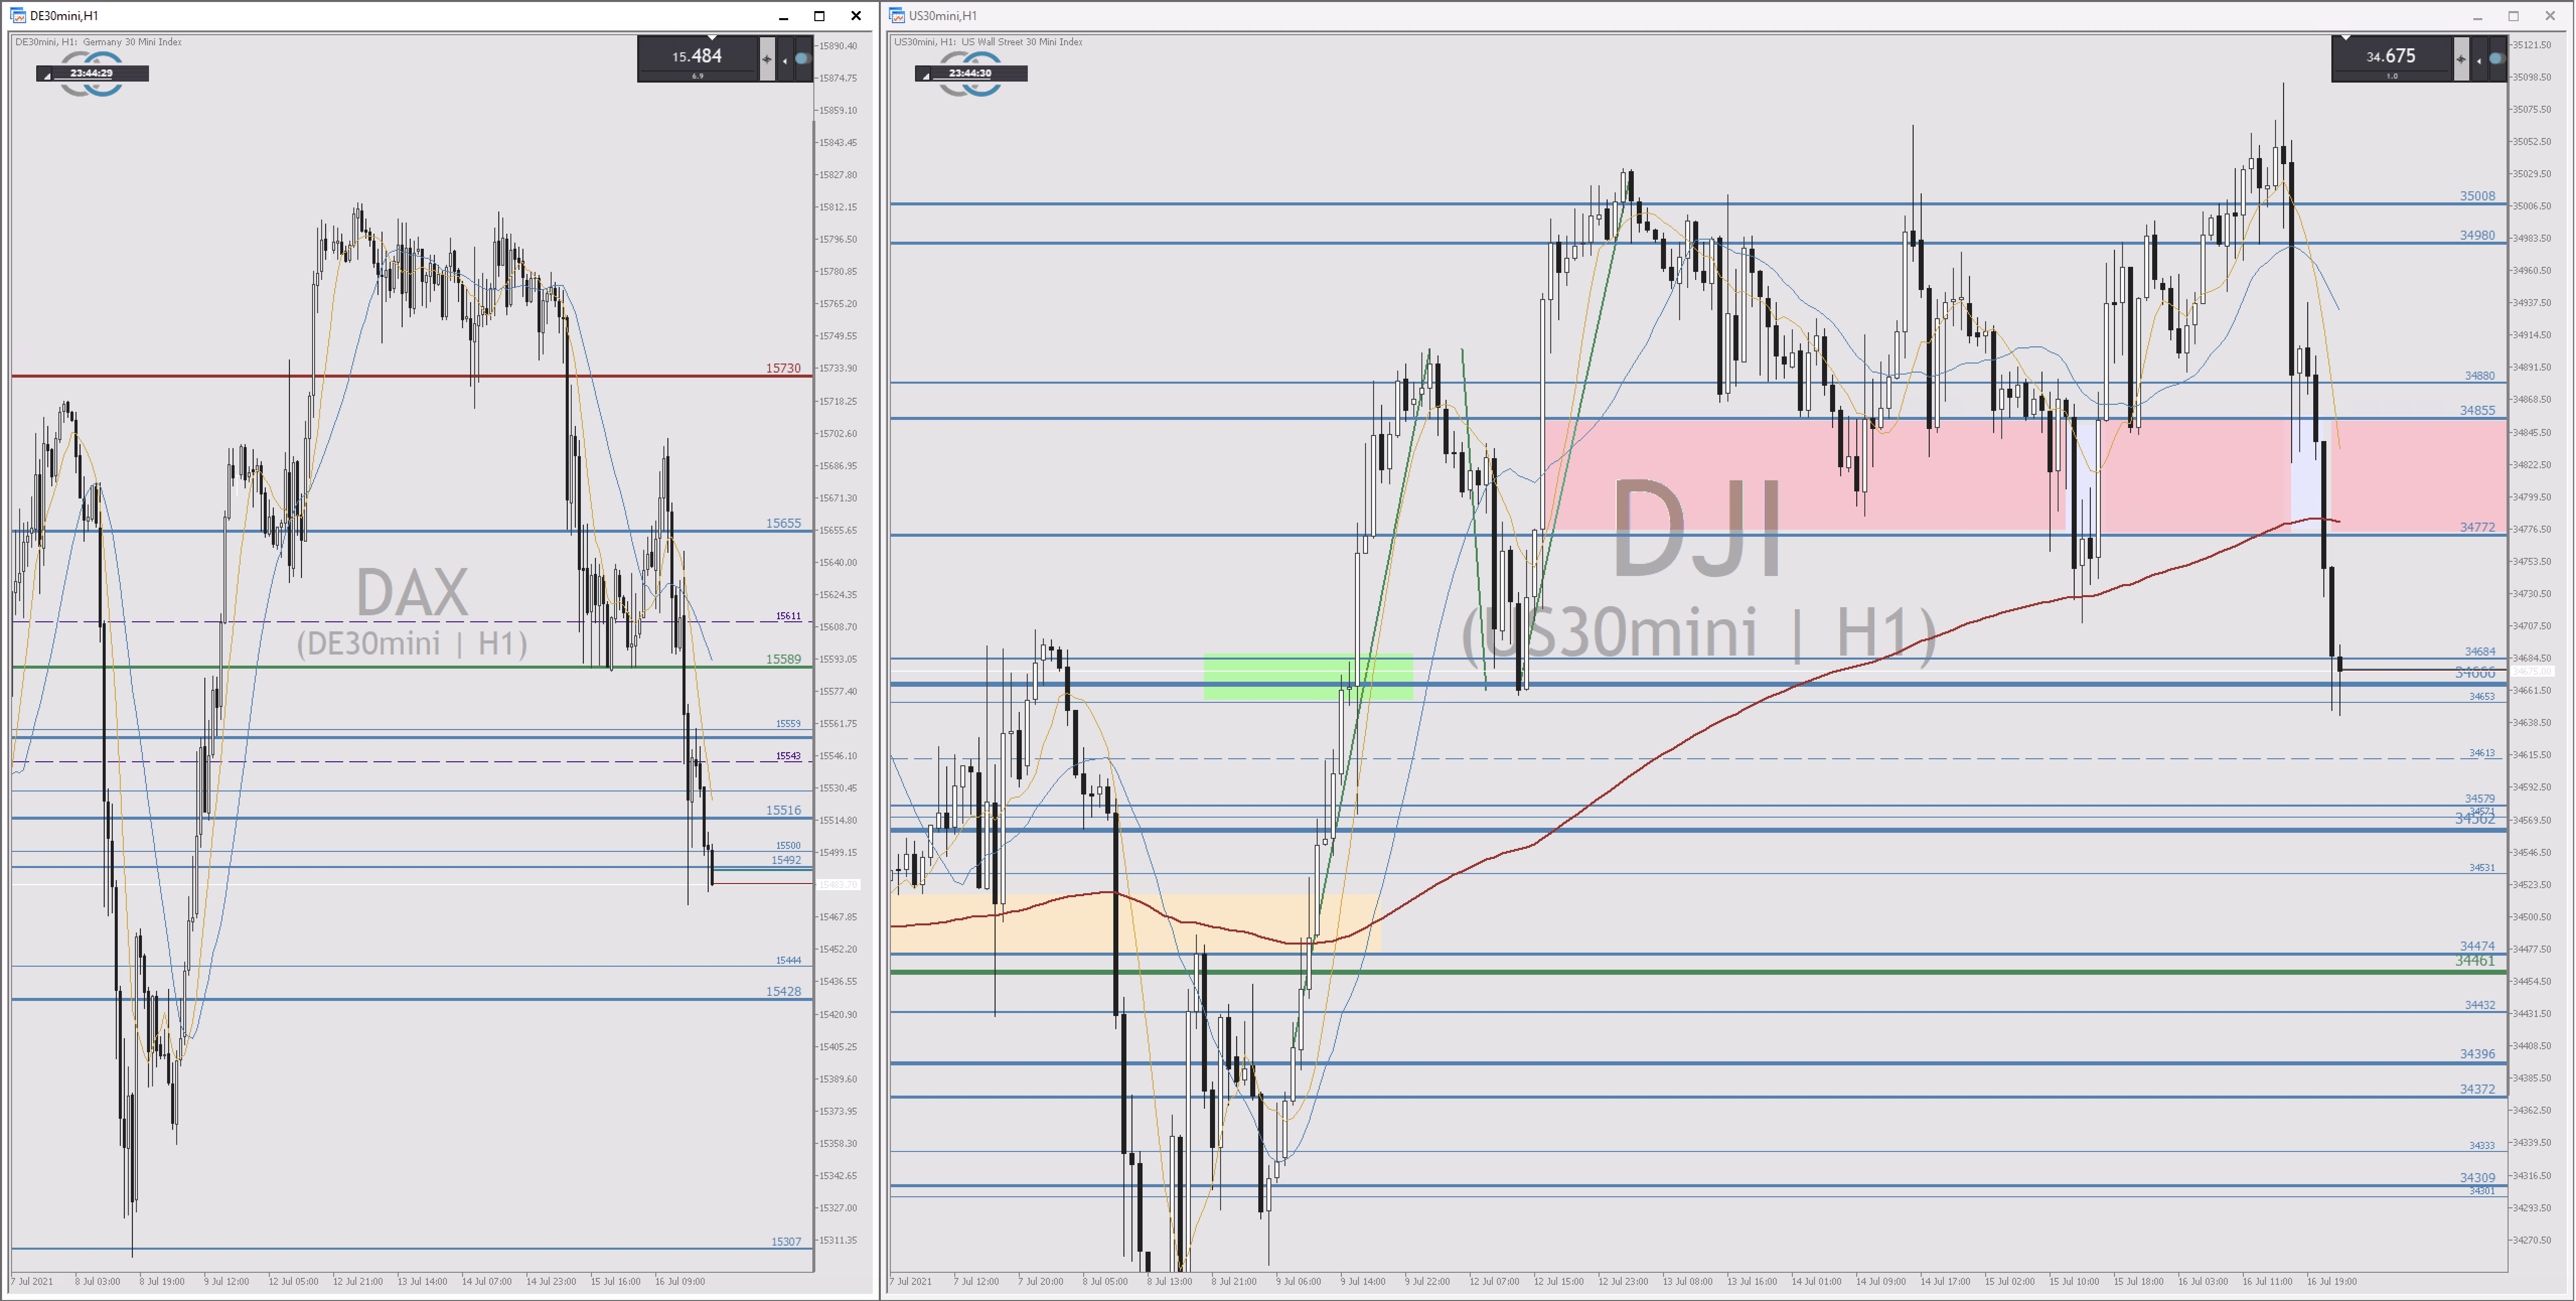Click the 34.675 price display on DJI chart
This screenshot has width=2576, height=1301.
[x=2391, y=56]
